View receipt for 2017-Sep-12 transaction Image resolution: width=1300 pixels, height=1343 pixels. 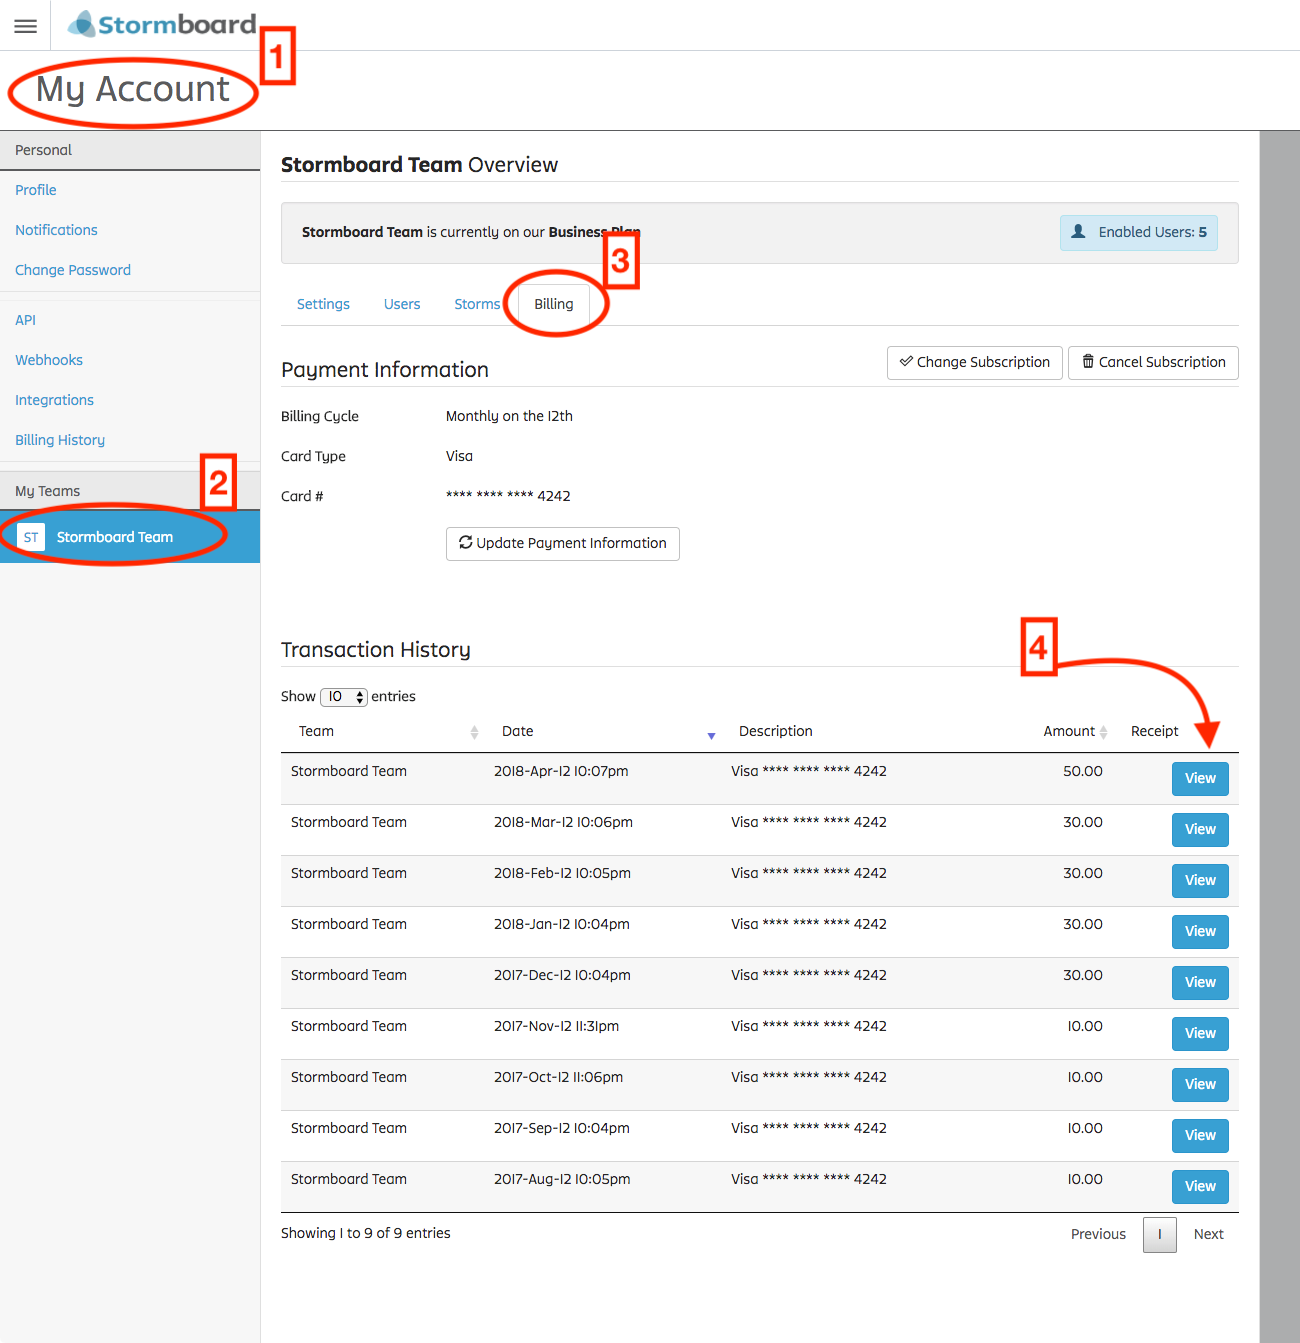tap(1200, 1136)
